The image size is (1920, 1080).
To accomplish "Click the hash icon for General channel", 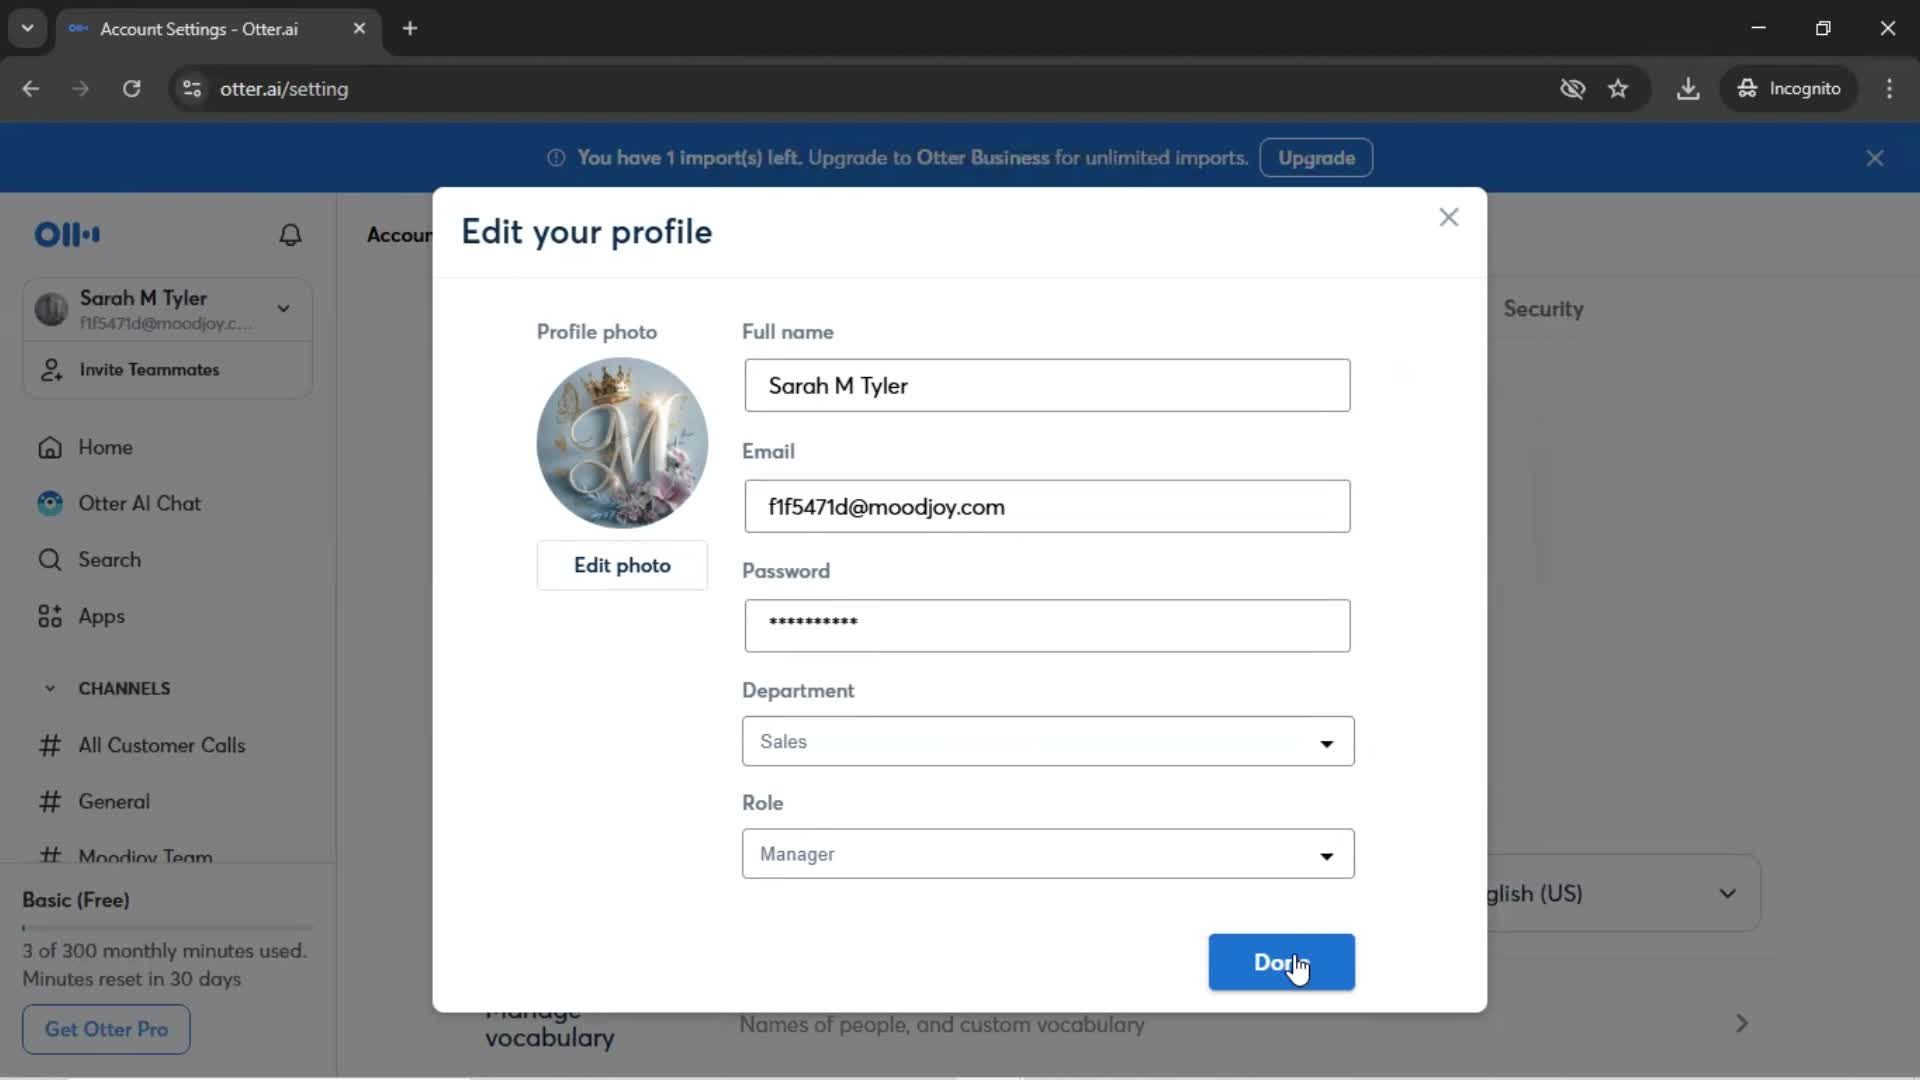I will 50,802.
